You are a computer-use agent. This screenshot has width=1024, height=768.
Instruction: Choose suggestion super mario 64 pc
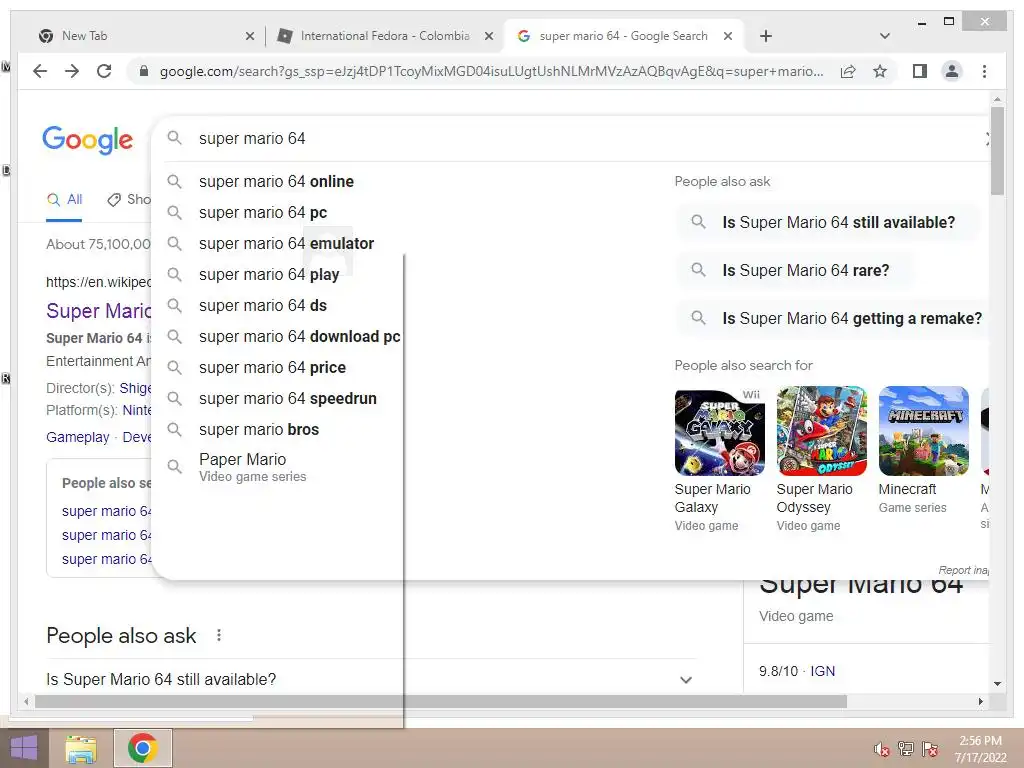(263, 212)
